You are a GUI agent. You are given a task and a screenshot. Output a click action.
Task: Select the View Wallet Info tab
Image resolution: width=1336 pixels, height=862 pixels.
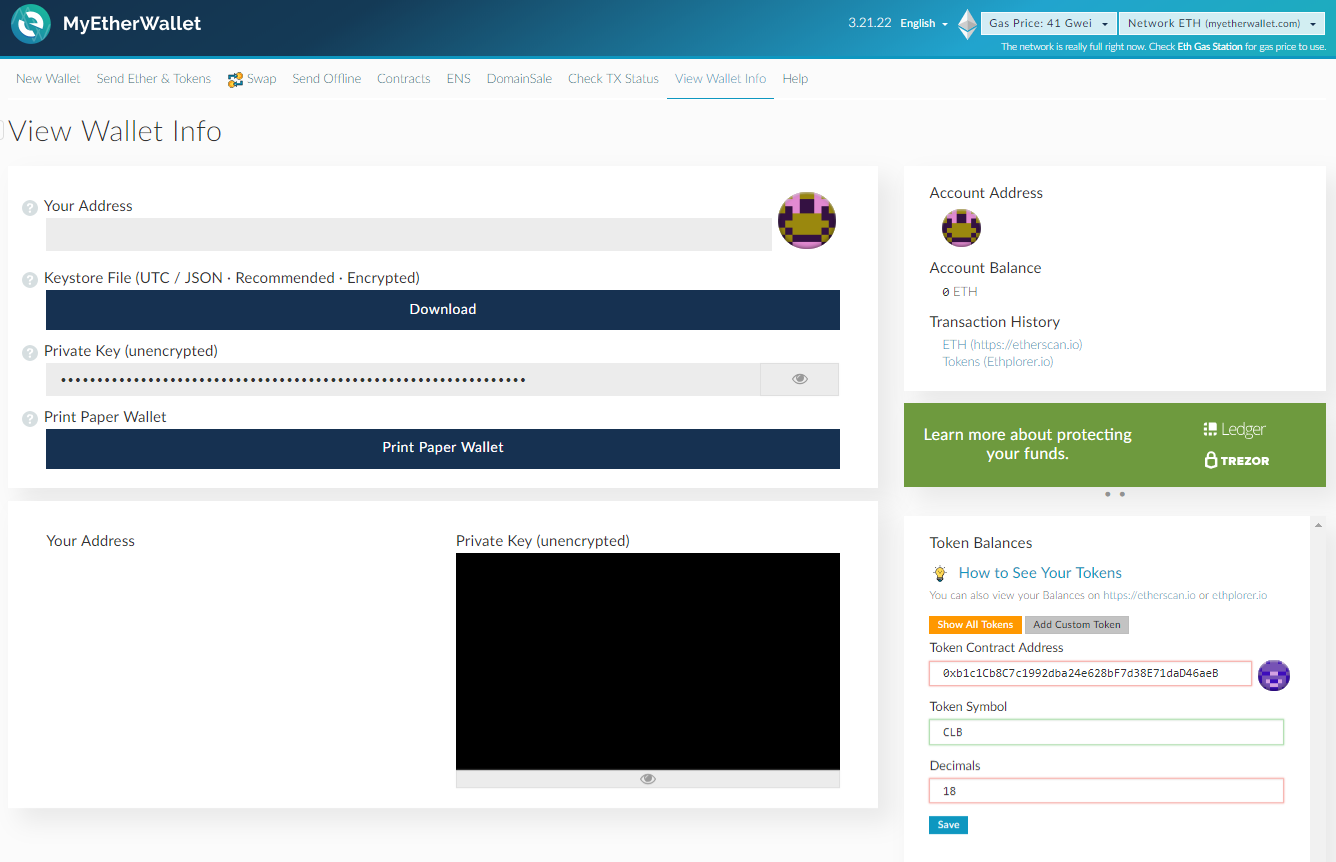(720, 79)
